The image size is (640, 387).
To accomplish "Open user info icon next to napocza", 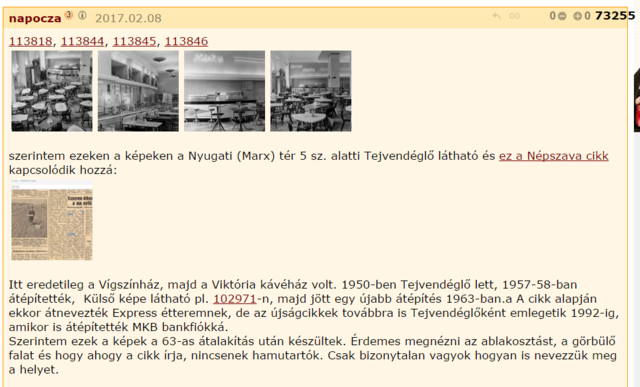I will (x=82, y=16).
